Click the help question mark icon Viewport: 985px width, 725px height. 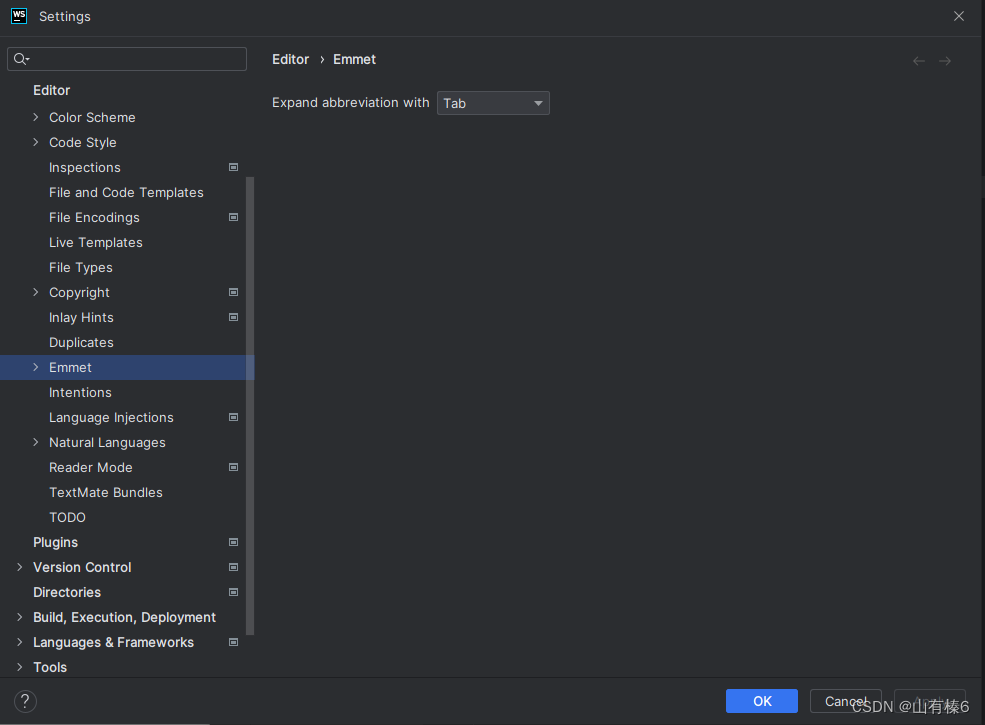point(24,701)
